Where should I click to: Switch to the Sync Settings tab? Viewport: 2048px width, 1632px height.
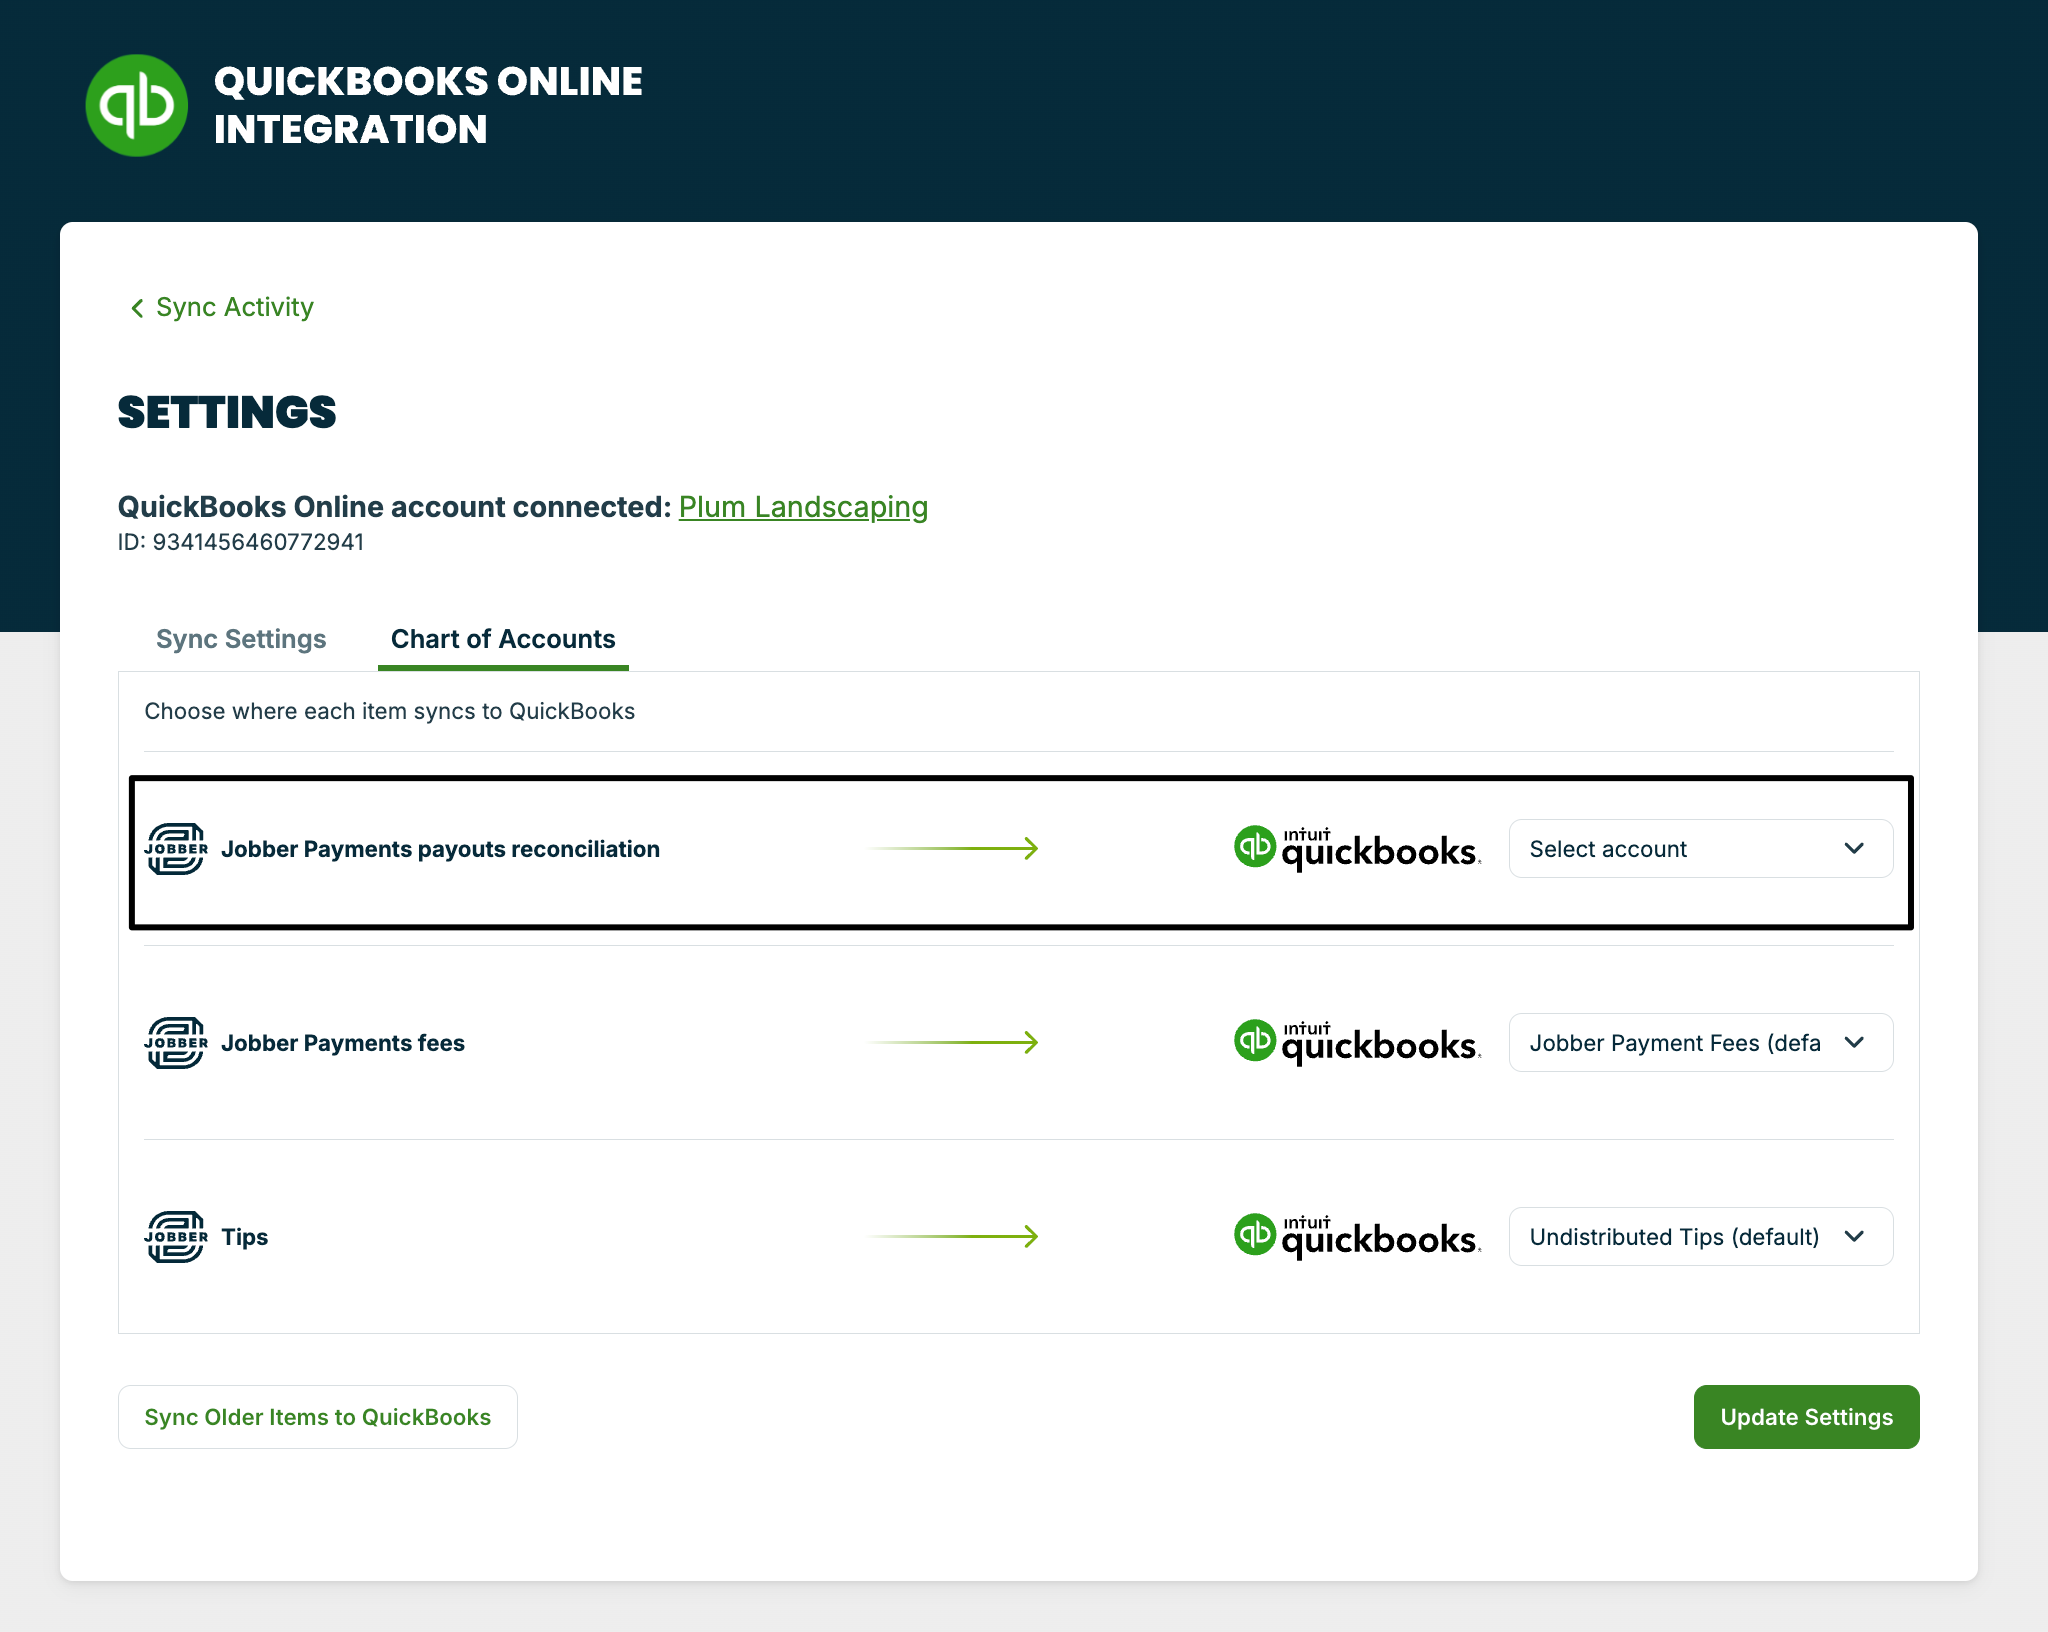click(241, 639)
